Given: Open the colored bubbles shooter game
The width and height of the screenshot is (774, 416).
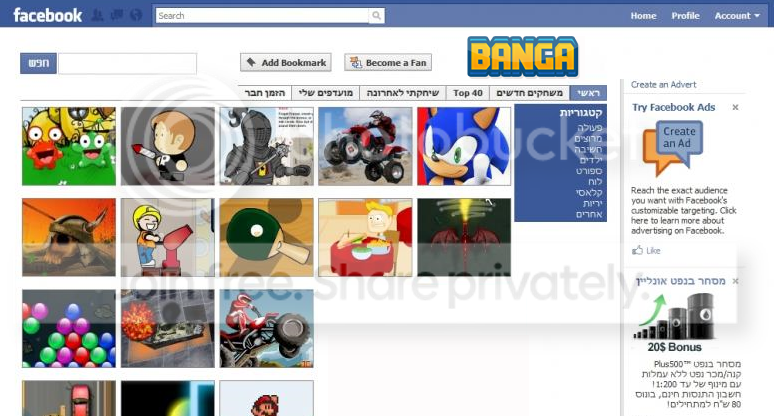Looking at the screenshot, I should pyautogui.click(x=69, y=329).
